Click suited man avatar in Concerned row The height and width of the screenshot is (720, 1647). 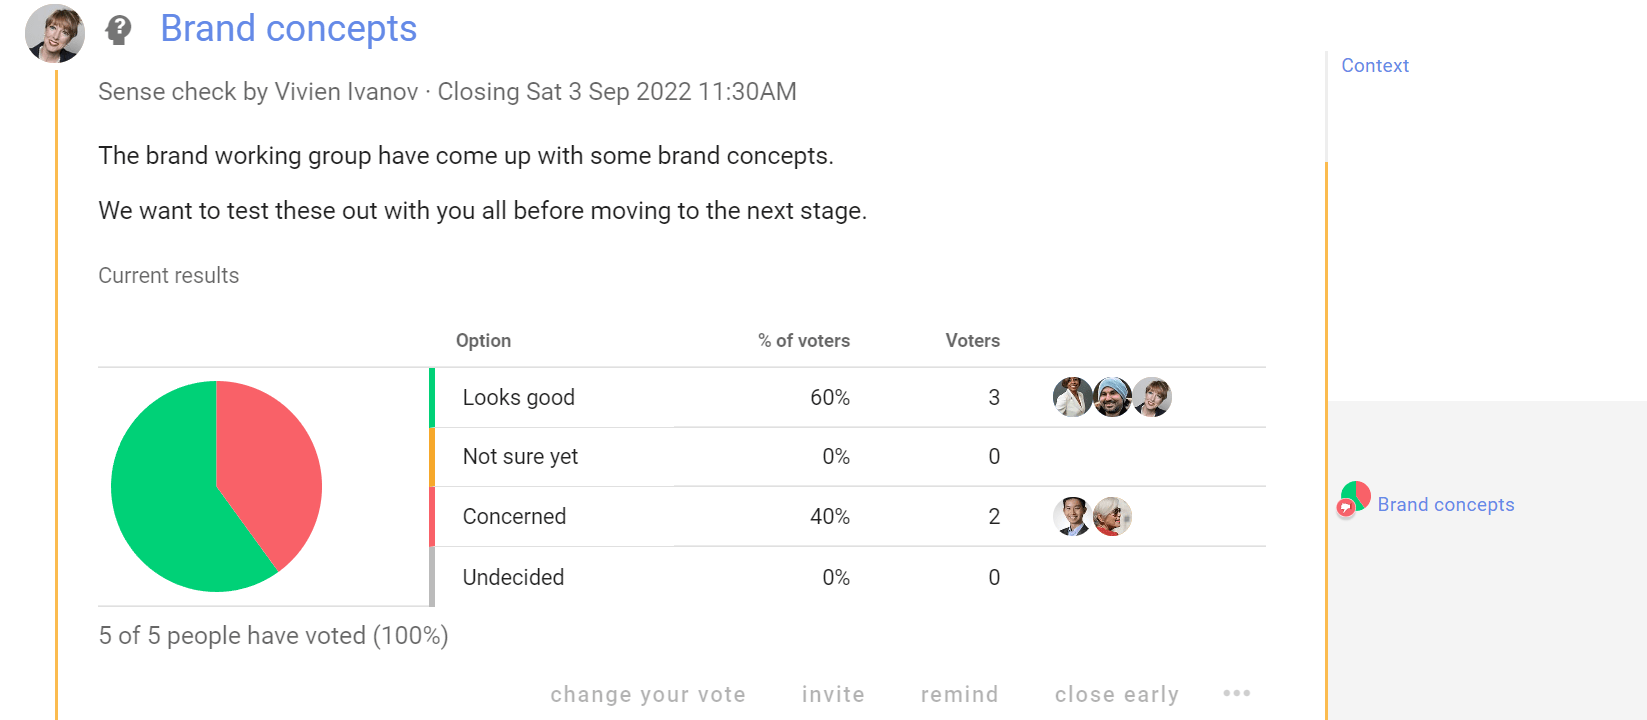(x=1072, y=516)
